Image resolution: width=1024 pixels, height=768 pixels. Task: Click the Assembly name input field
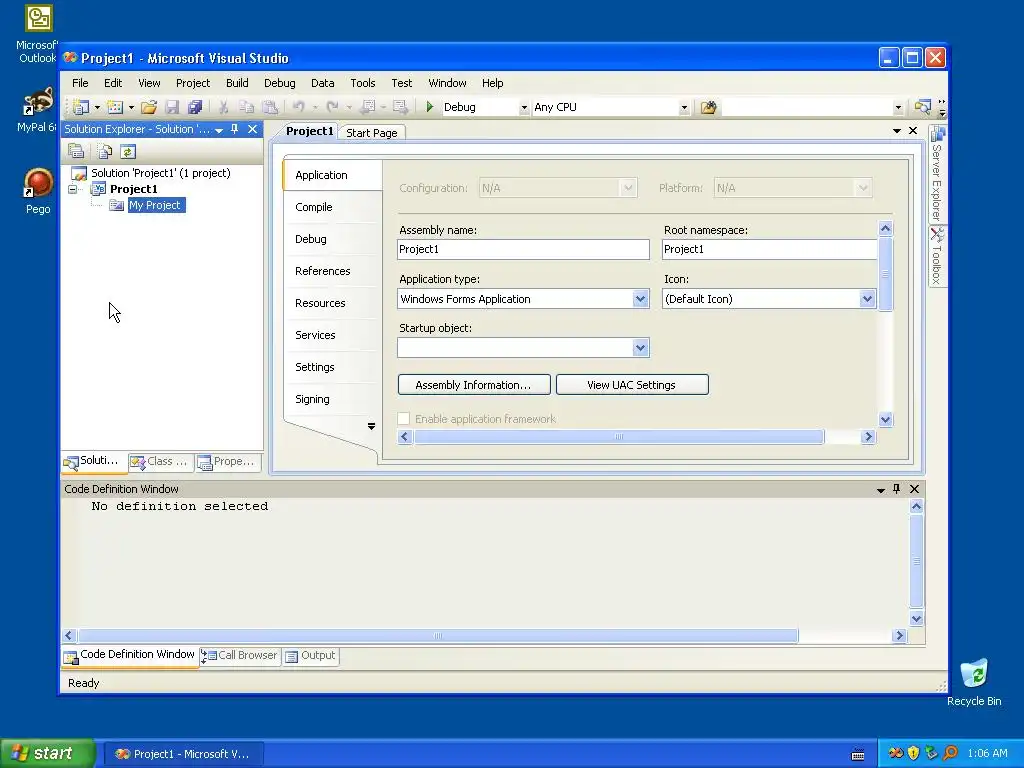click(x=523, y=249)
